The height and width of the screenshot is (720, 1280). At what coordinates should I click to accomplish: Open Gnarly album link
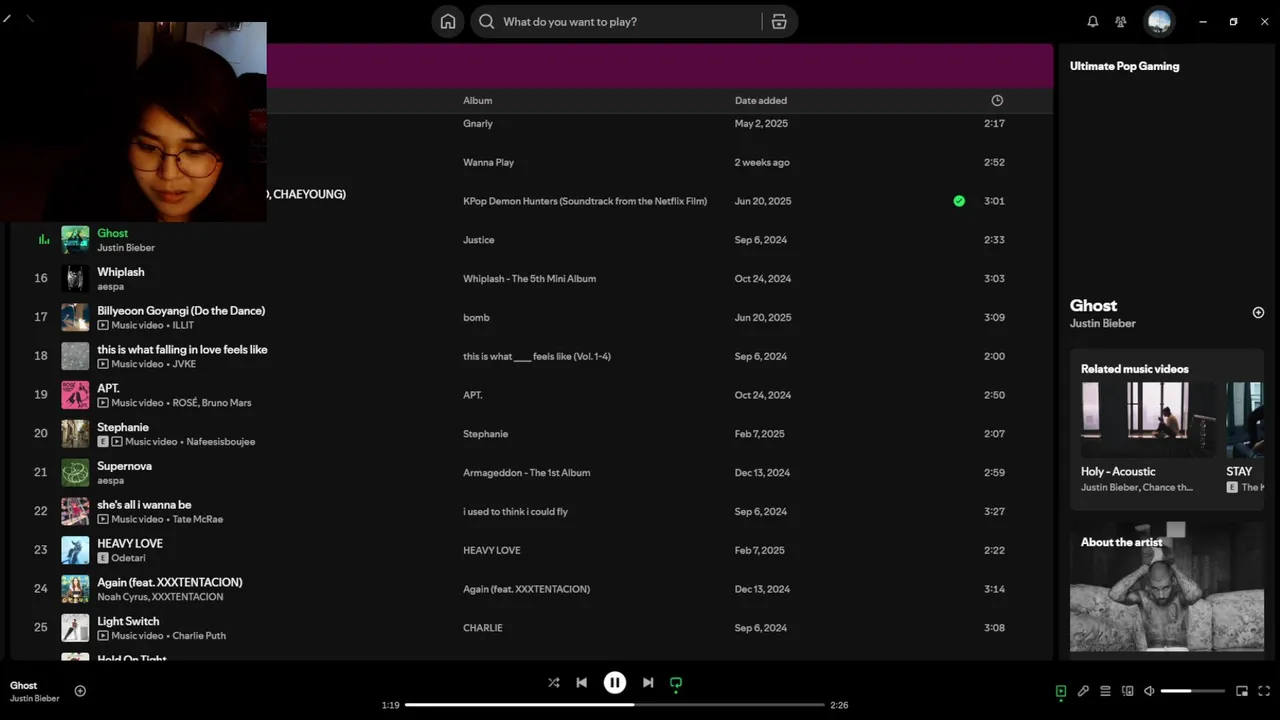(x=478, y=124)
